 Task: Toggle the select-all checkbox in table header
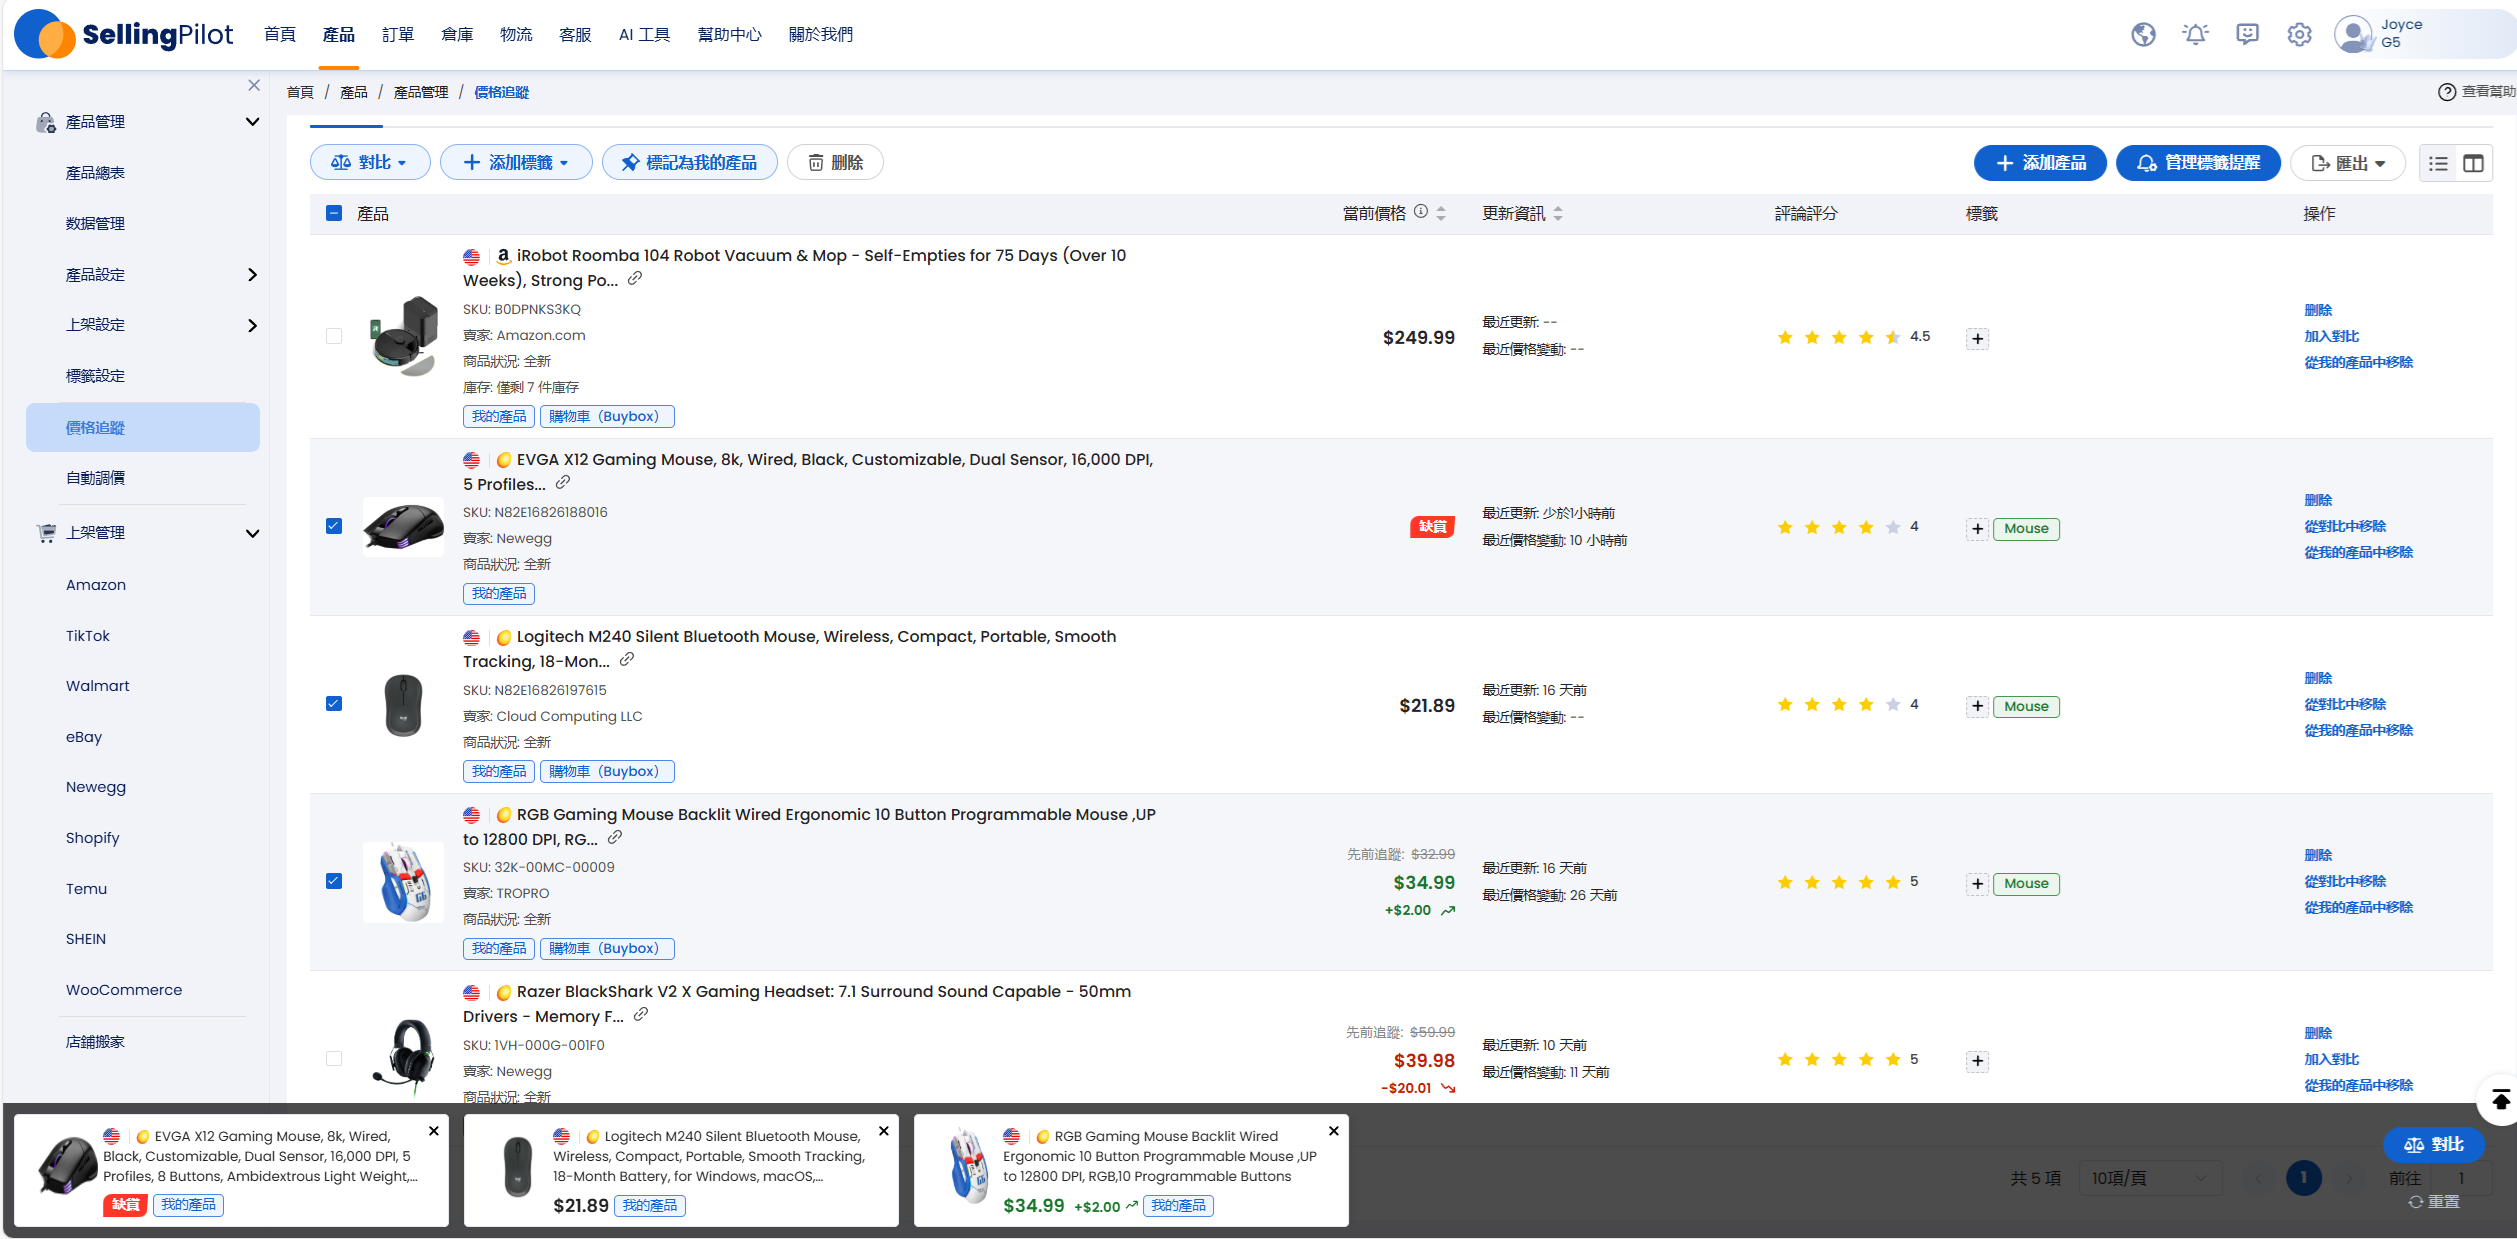334,213
